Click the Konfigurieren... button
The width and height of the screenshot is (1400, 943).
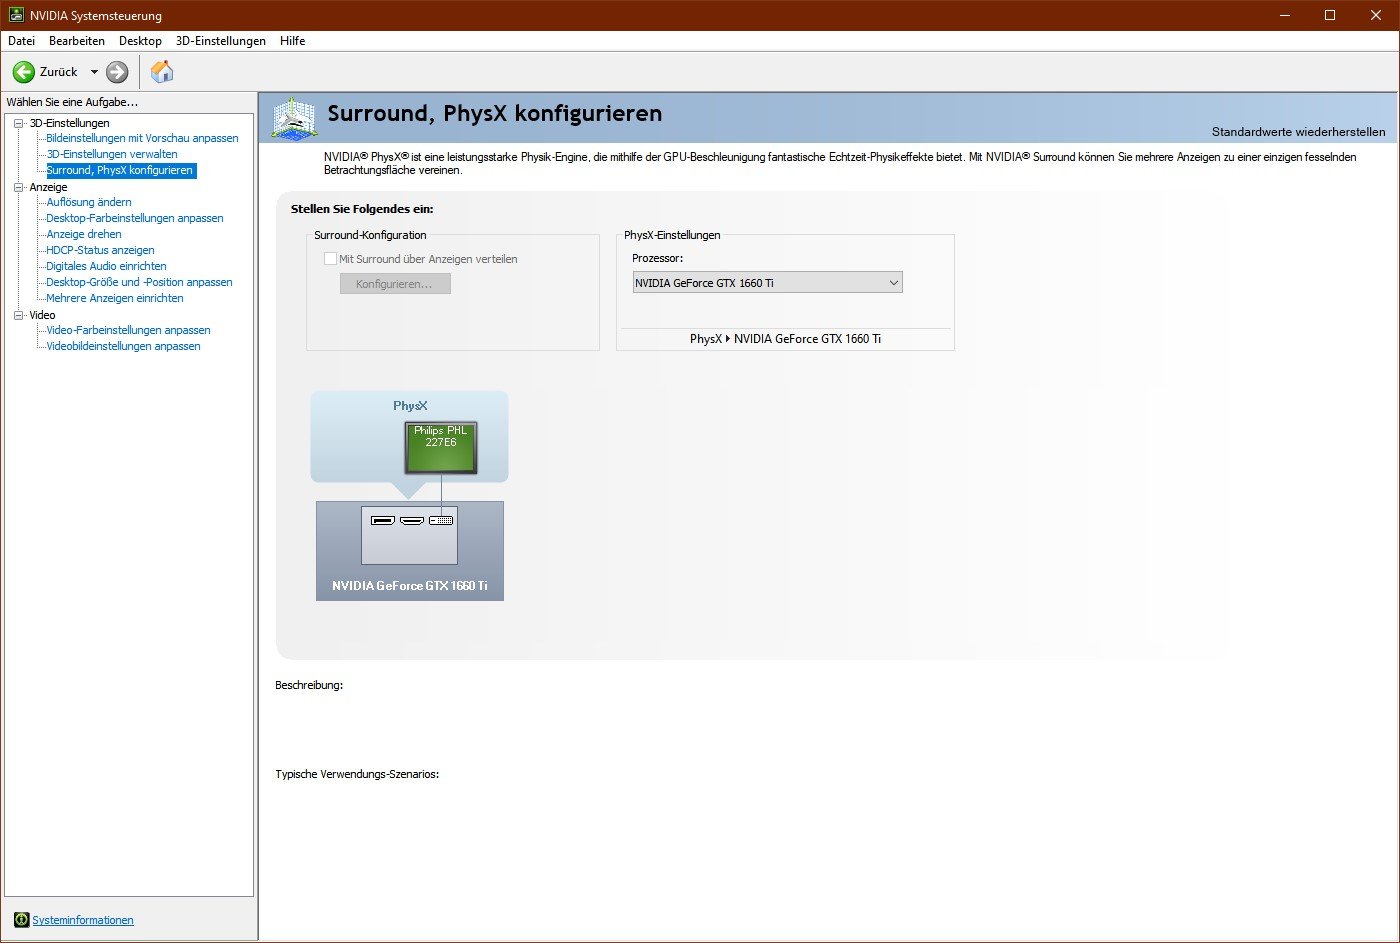[x=395, y=284]
